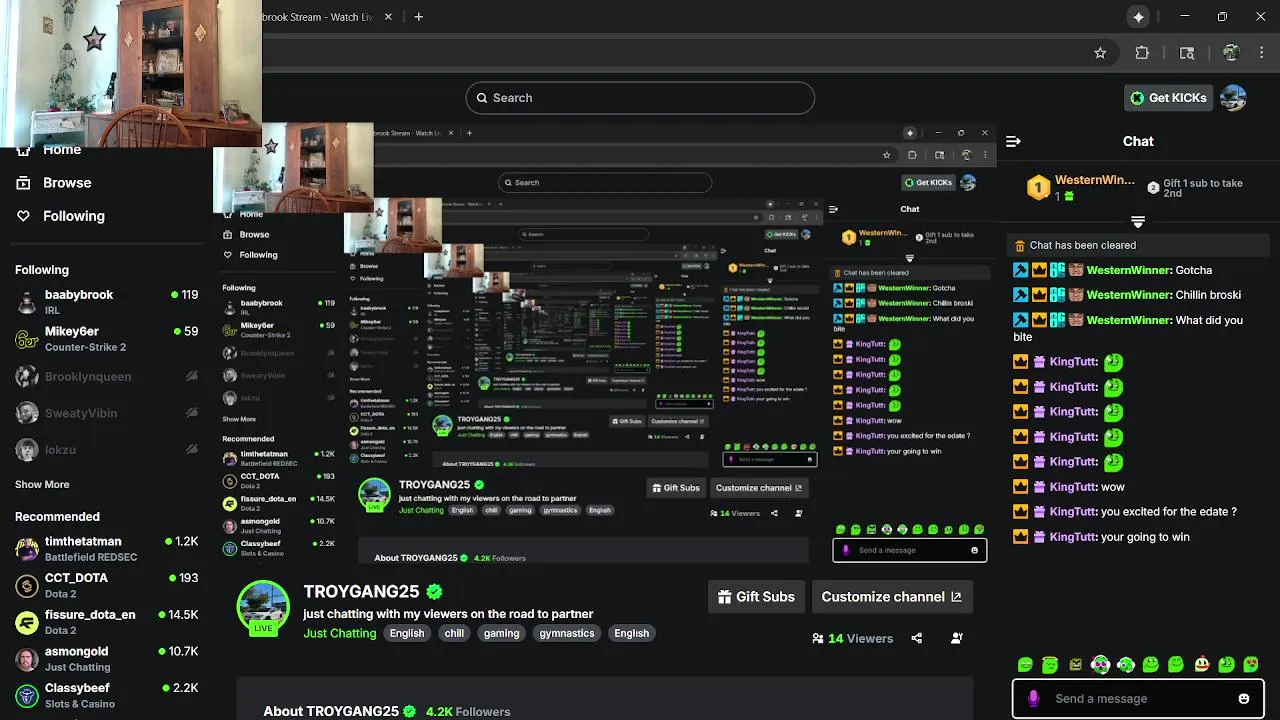The image size is (1280, 720).
Task: Open the Chrome profile avatar in the toolbar
Action: [x=1231, y=53]
